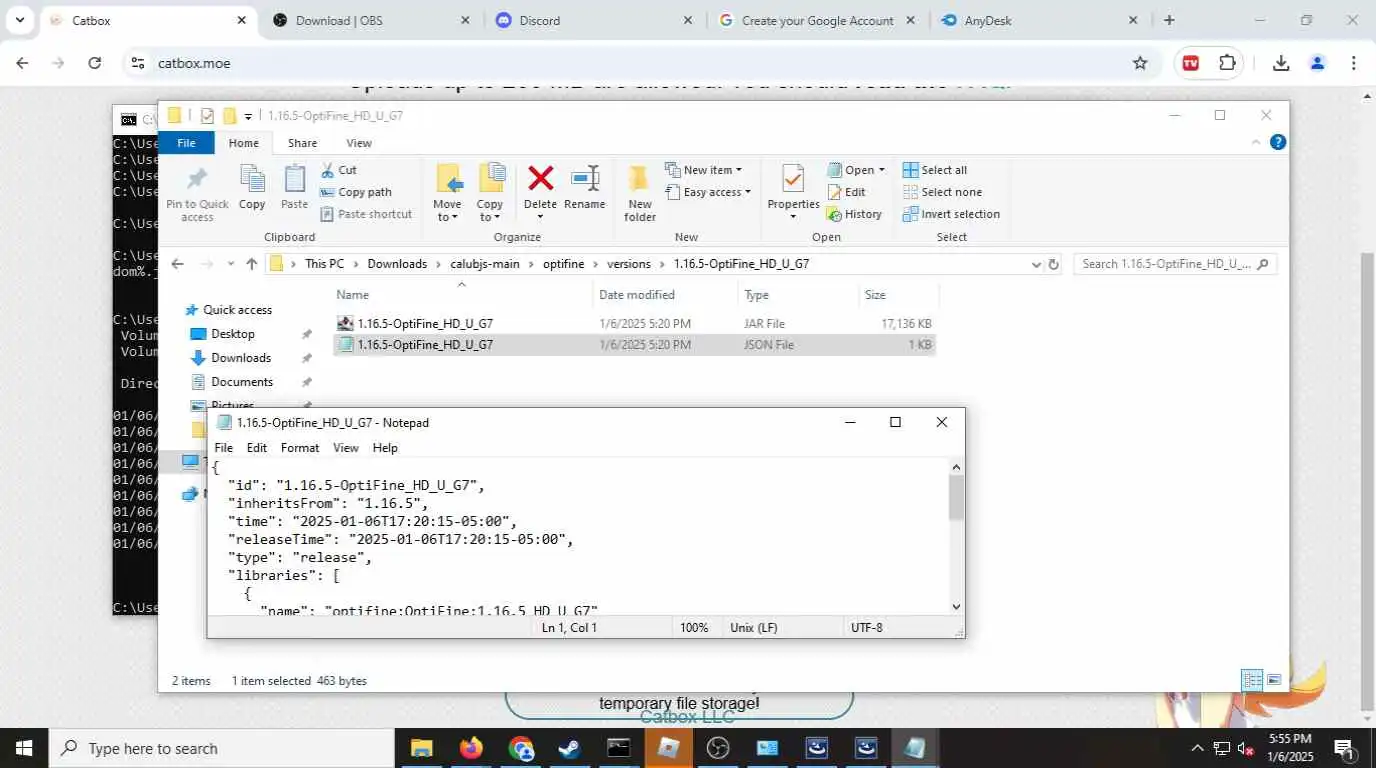The width and height of the screenshot is (1376, 768).
Task: Expand the address bar history dropdown
Action: click(1036, 264)
